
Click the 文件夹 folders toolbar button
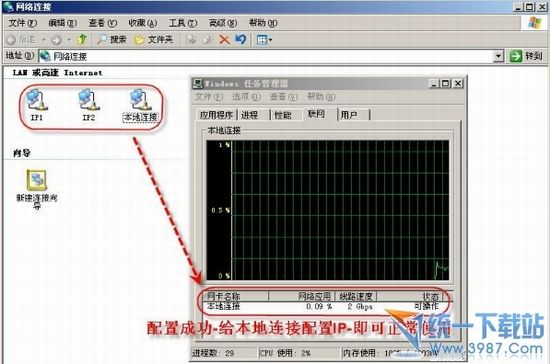tap(154, 40)
